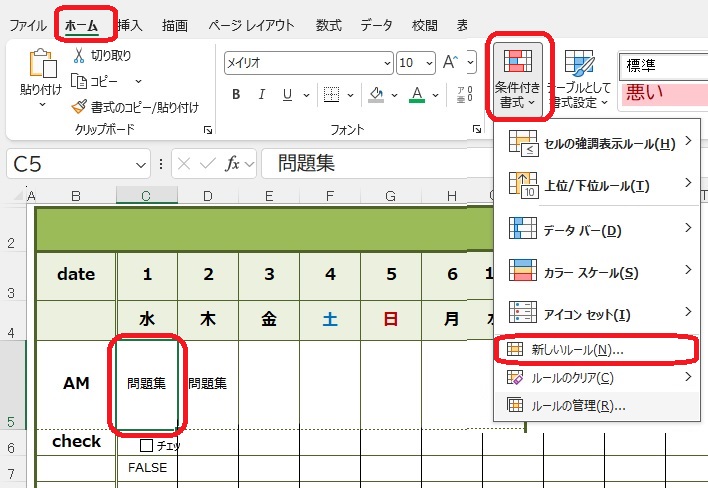Screen dimensions: 708x488
Task: Choose 新しいルール(N)... from the menu
Action: pyautogui.click(x=578, y=350)
